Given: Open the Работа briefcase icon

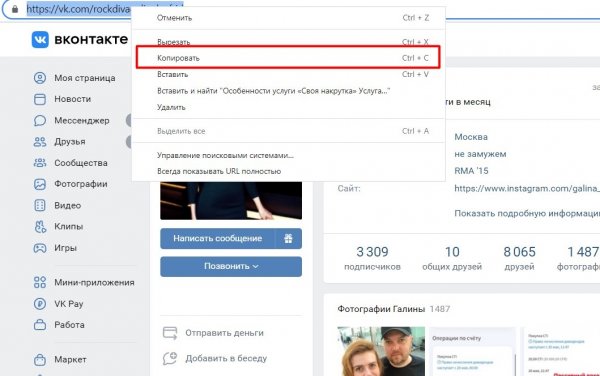Looking at the screenshot, I should click(40, 325).
